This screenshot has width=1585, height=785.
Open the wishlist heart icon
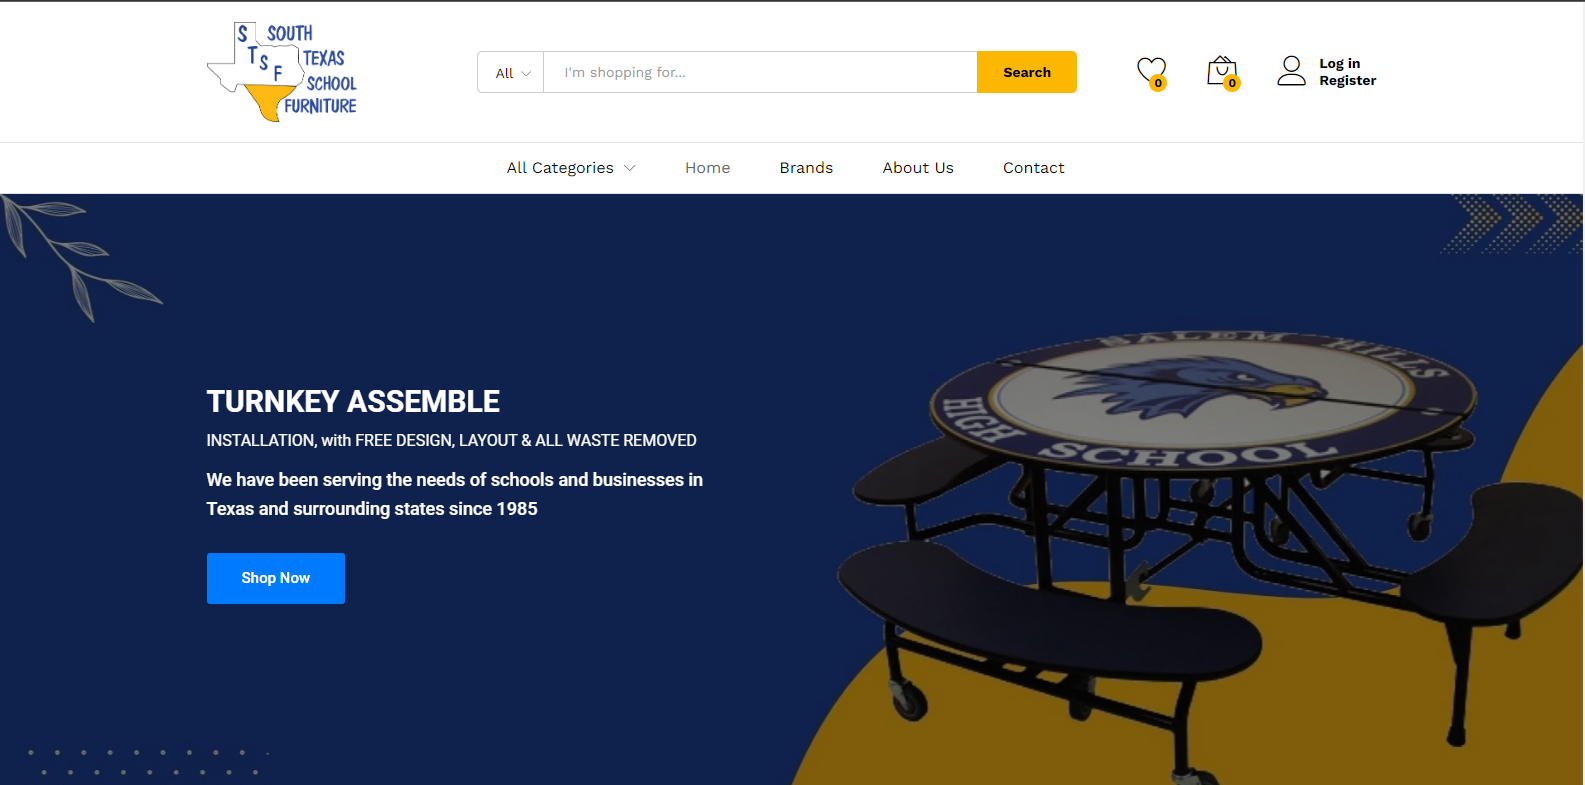click(x=1151, y=71)
